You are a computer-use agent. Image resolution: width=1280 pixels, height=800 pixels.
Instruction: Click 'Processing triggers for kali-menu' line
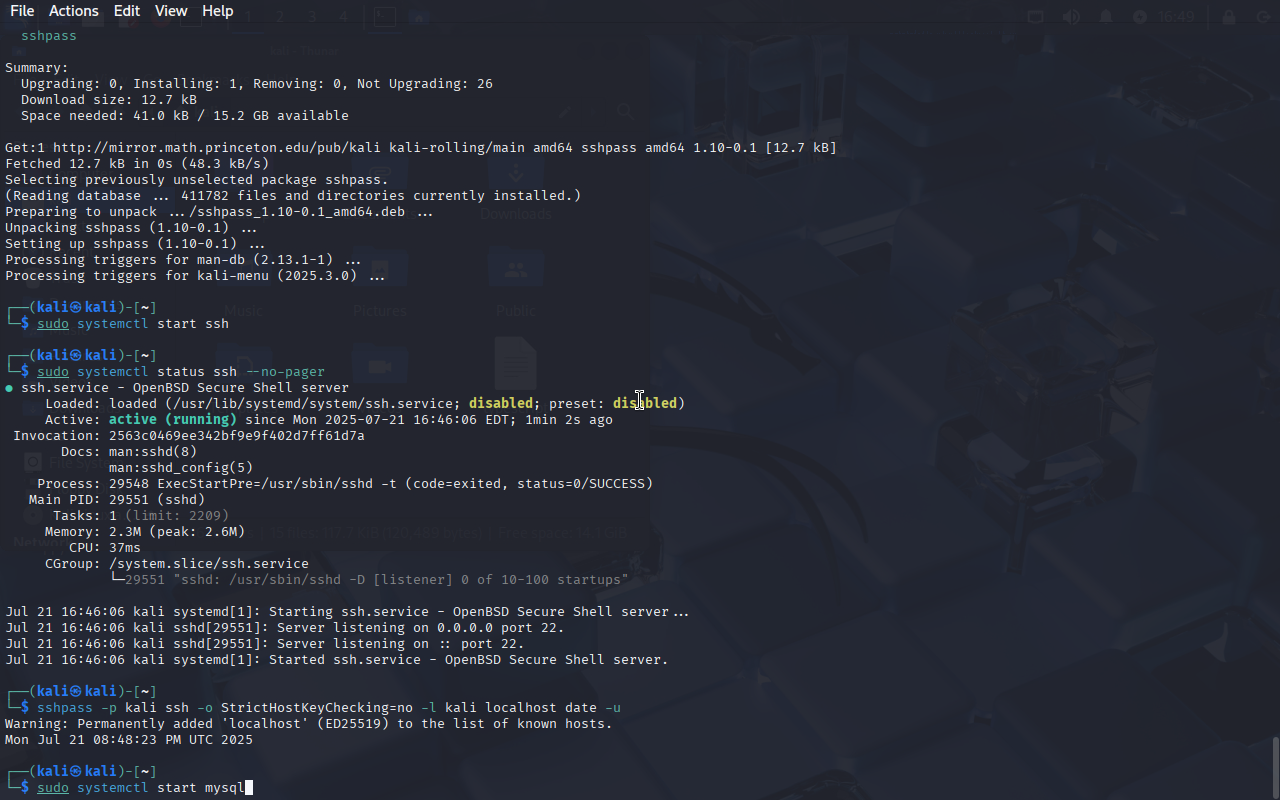[x=195, y=276]
